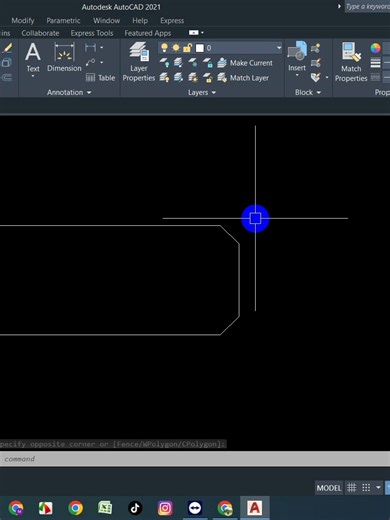
Task: Click the Thaw All Layers icon
Action: pyautogui.click(x=193, y=78)
